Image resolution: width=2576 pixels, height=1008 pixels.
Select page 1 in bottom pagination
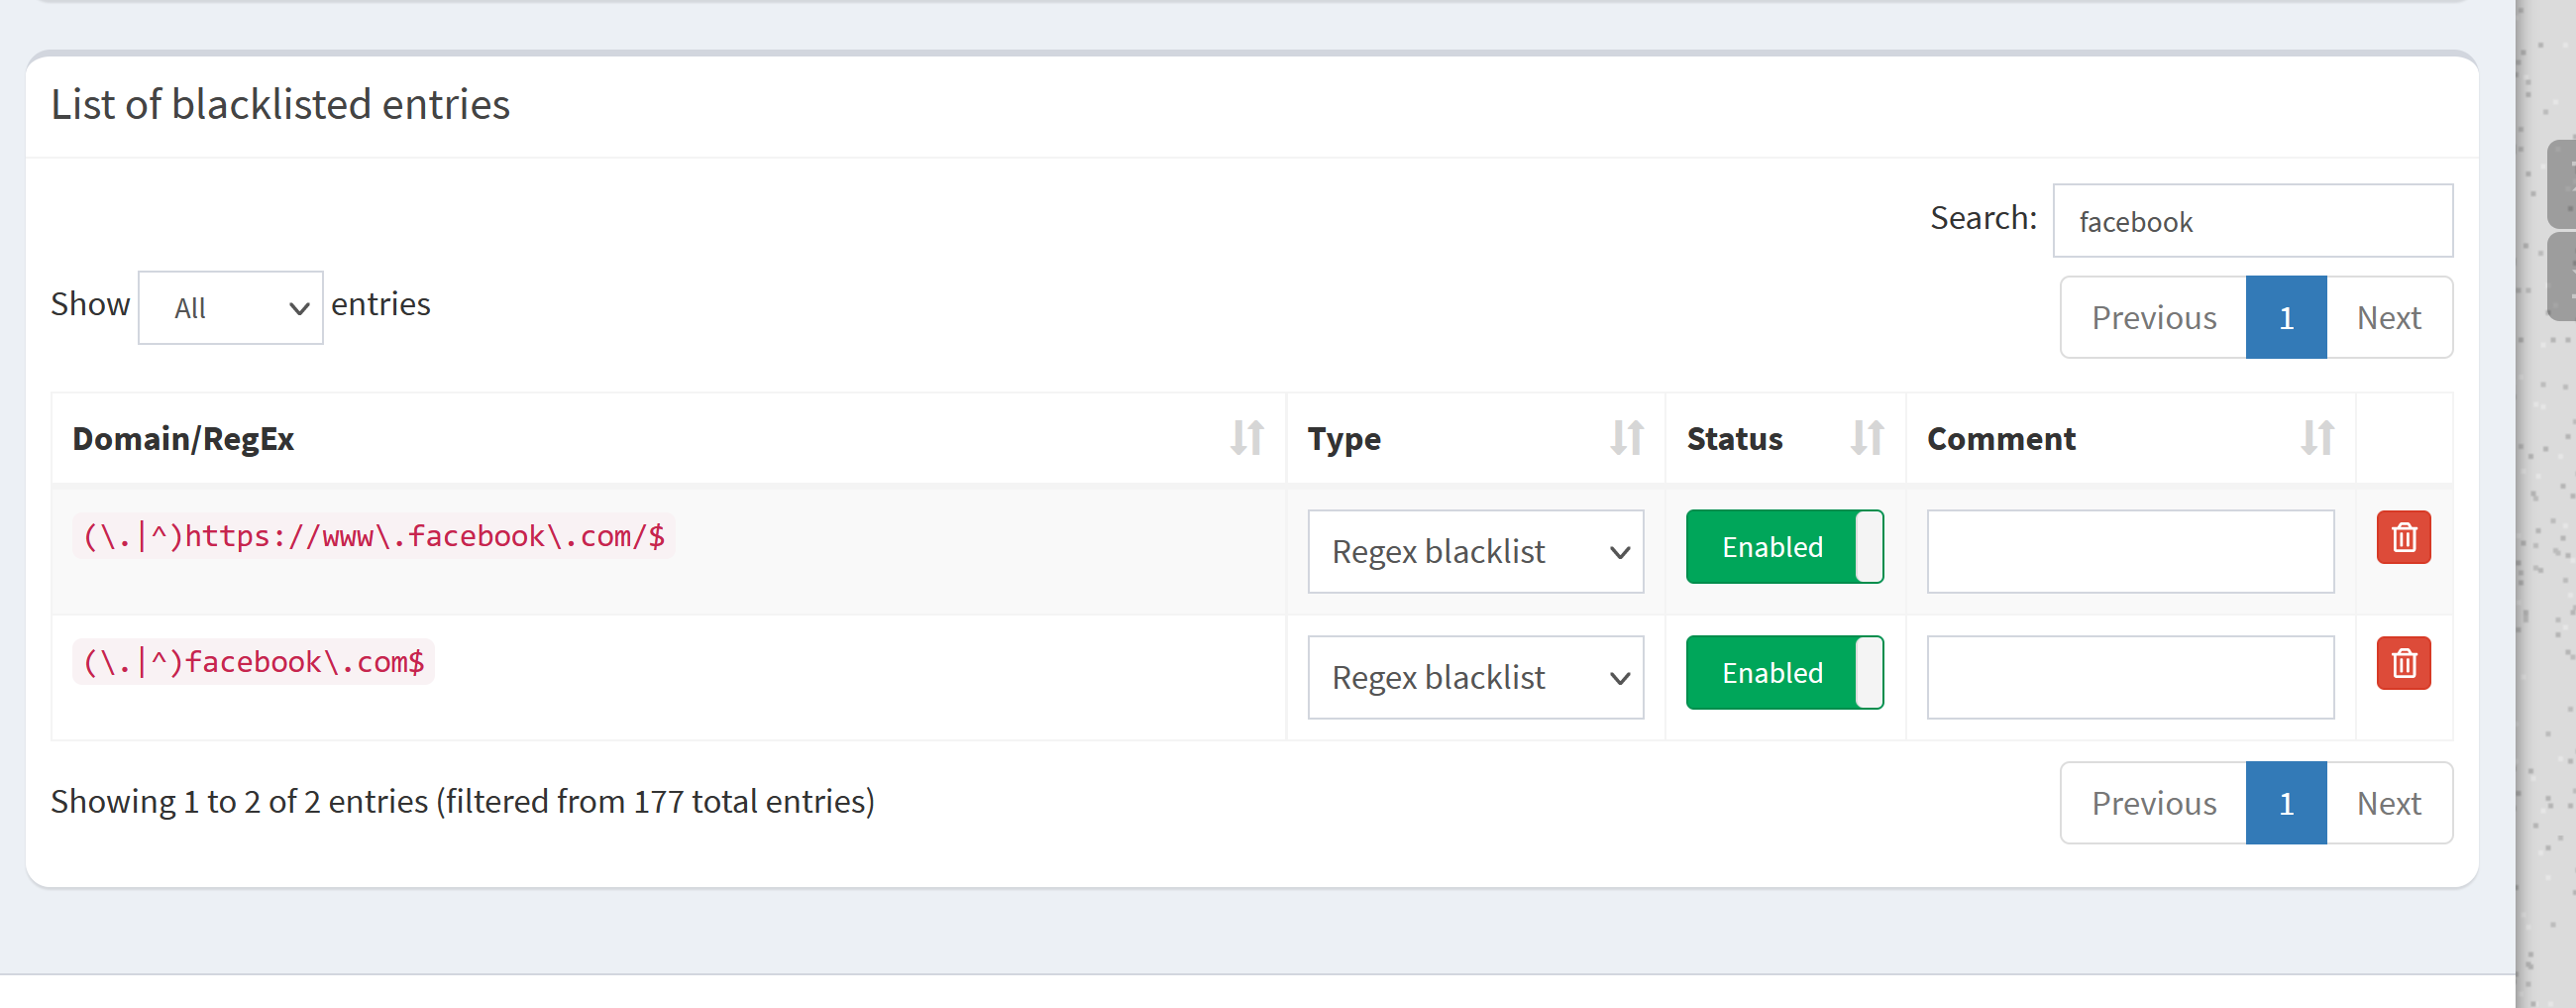pos(2285,803)
